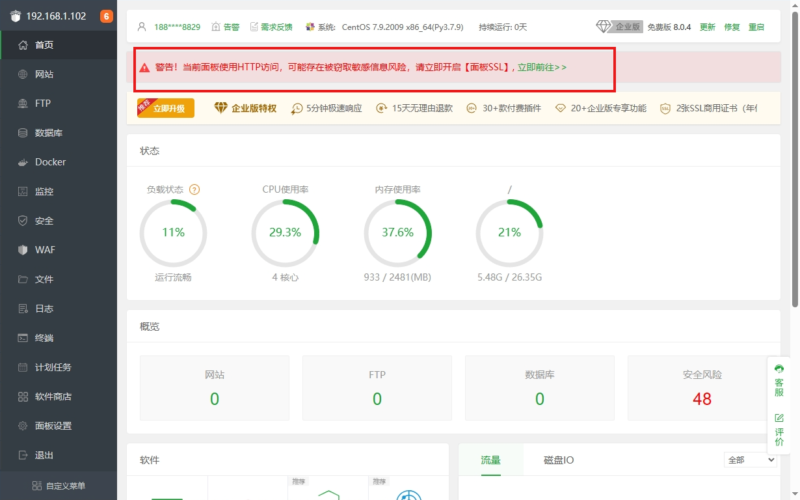Open the 首页 home menu item

[59, 45]
